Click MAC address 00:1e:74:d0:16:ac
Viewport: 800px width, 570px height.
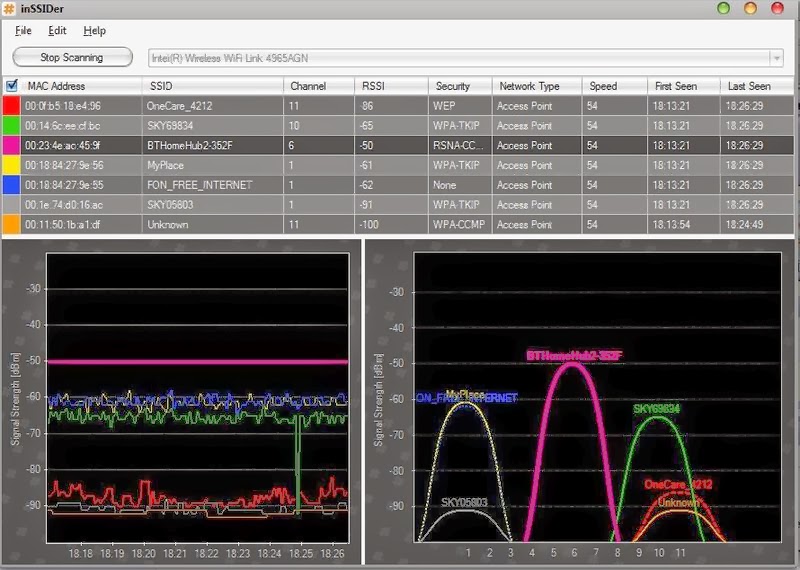(x=64, y=205)
